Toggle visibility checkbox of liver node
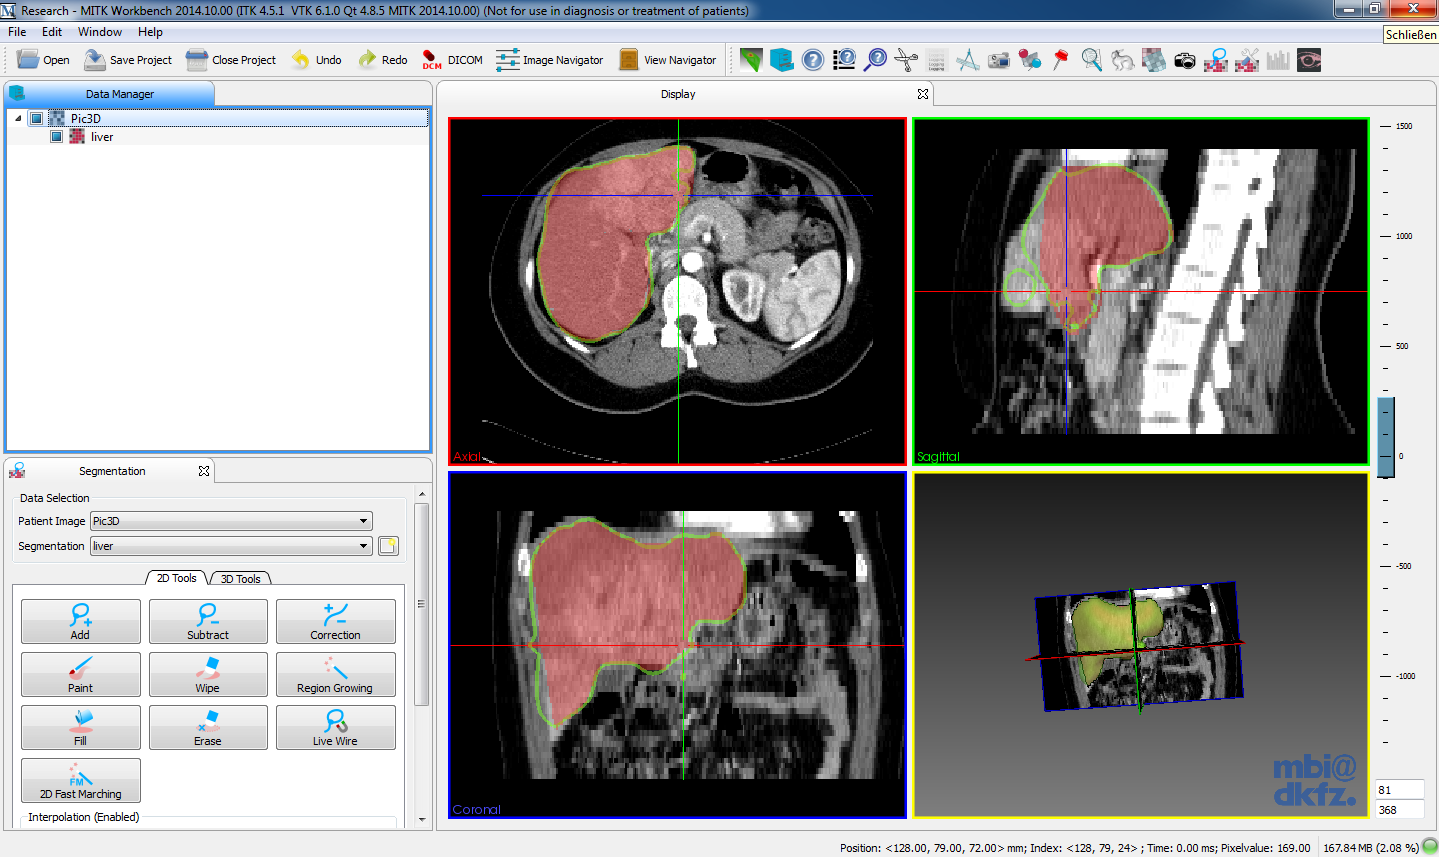The width and height of the screenshot is (1439, 857). (x=57, y=137)
